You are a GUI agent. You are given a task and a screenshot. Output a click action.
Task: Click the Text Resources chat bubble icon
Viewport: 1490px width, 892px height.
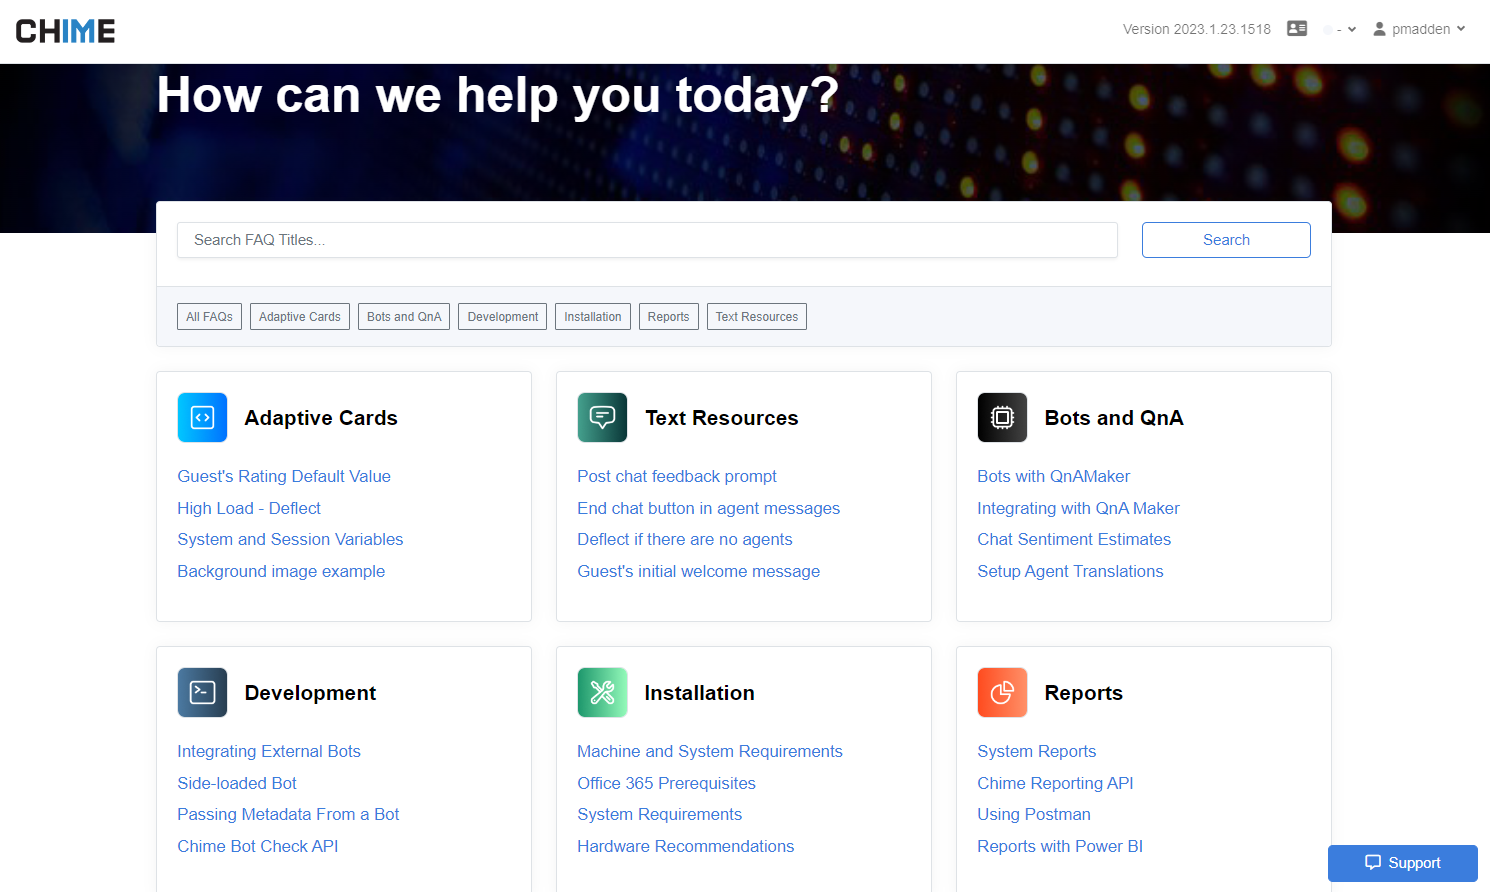click(602, 418)
